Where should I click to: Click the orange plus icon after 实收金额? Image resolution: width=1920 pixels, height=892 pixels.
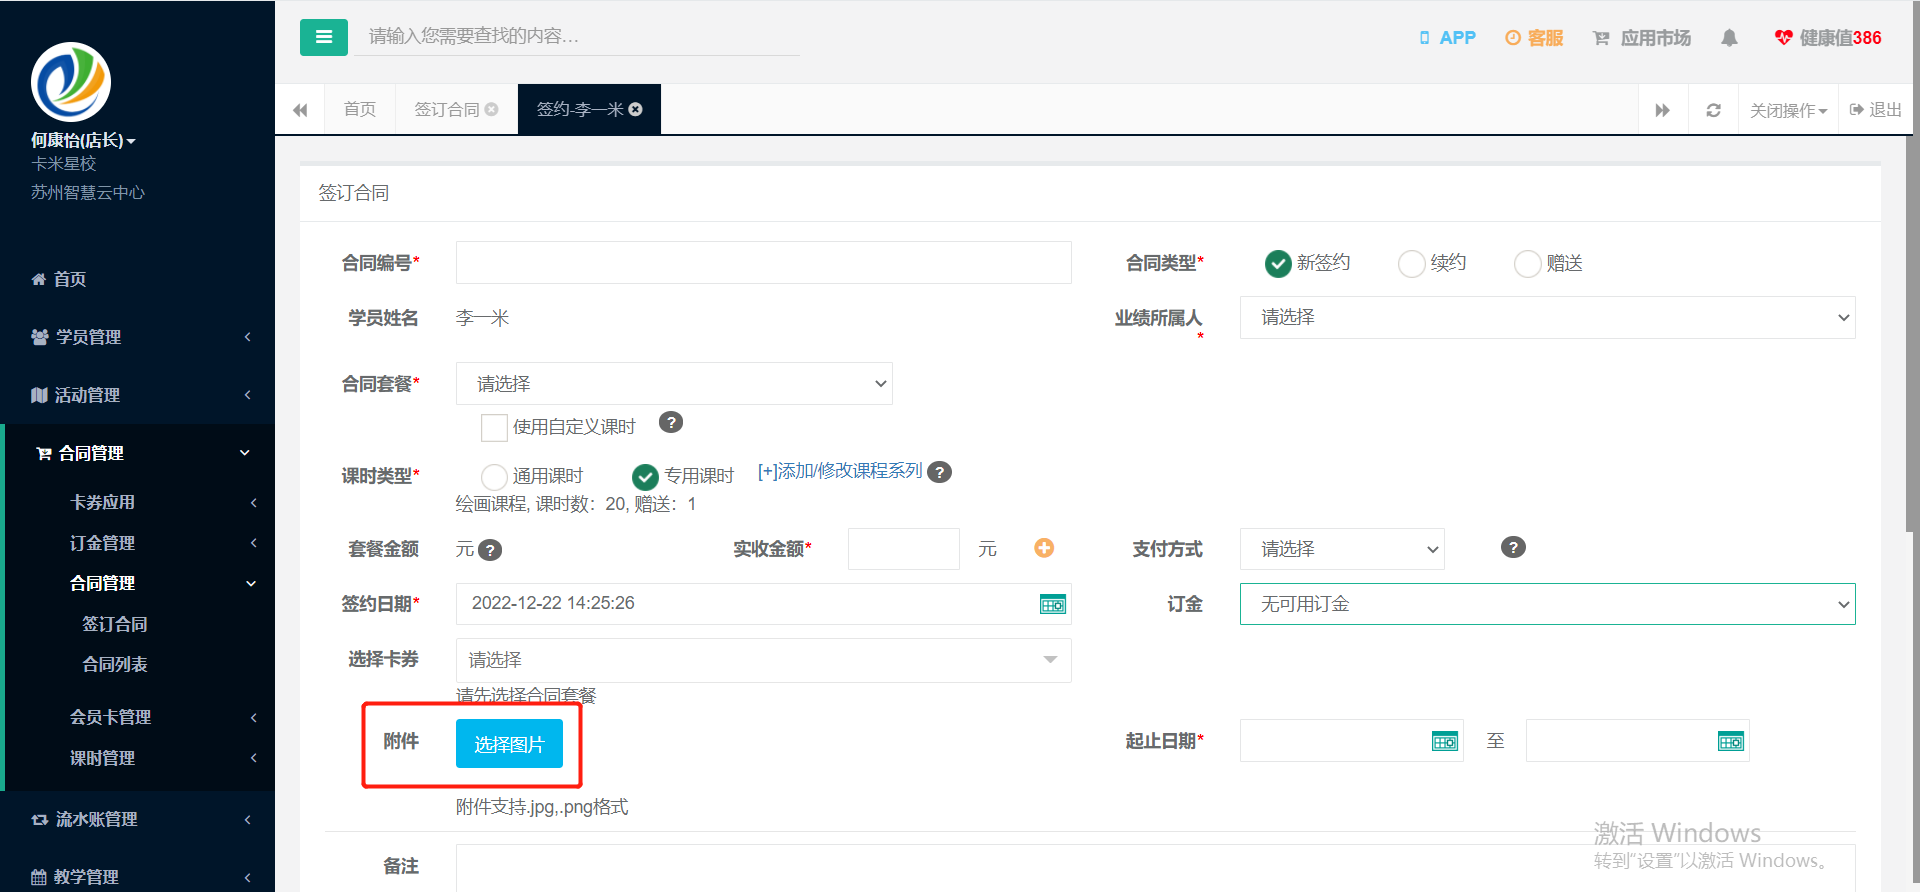(1044, 547)
